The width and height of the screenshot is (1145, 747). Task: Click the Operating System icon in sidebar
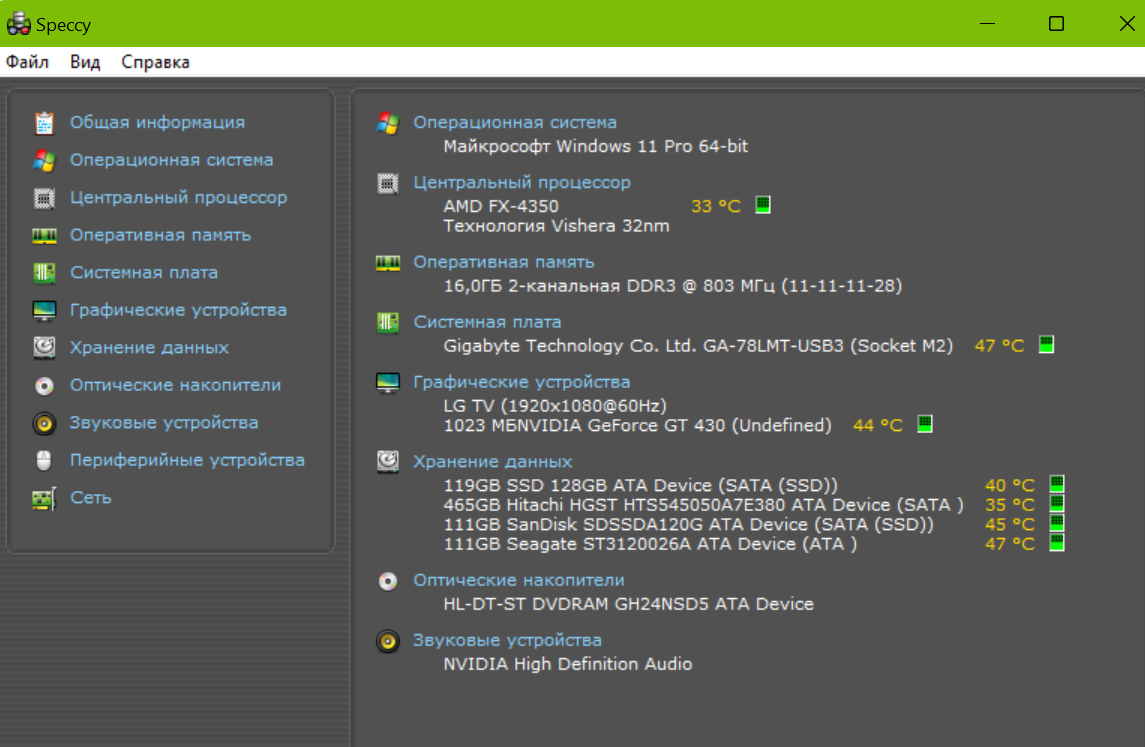click(44, 160)
